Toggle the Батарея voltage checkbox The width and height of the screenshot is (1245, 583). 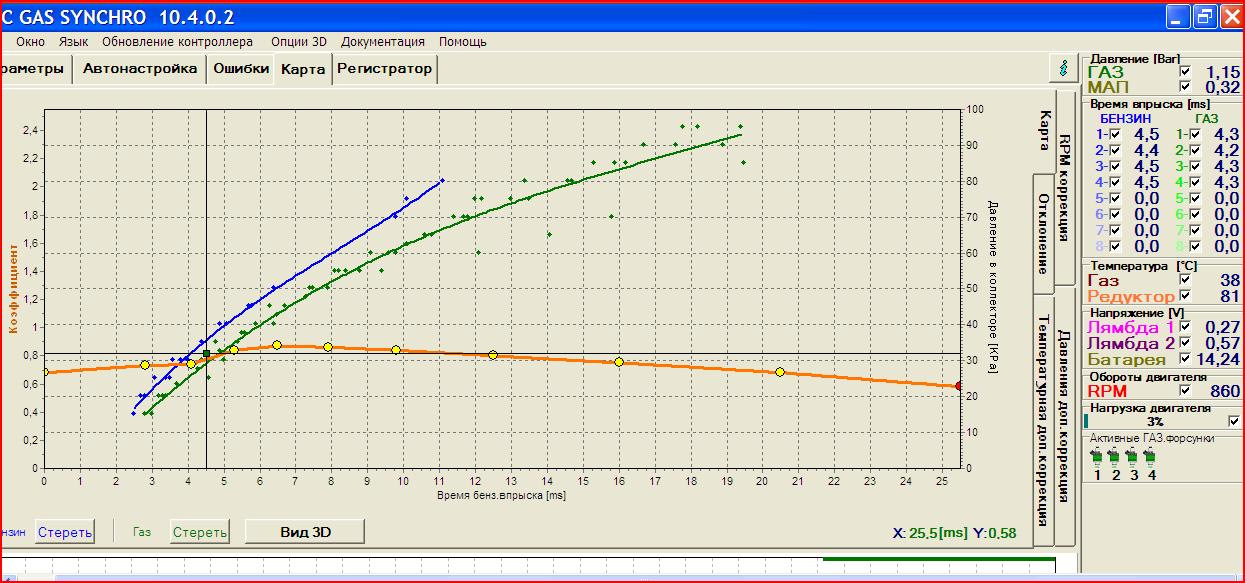click(1186, 359)
